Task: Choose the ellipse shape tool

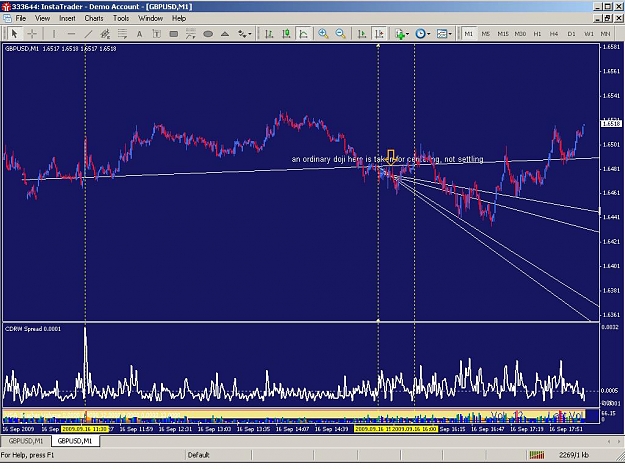Action: (208, 34)
